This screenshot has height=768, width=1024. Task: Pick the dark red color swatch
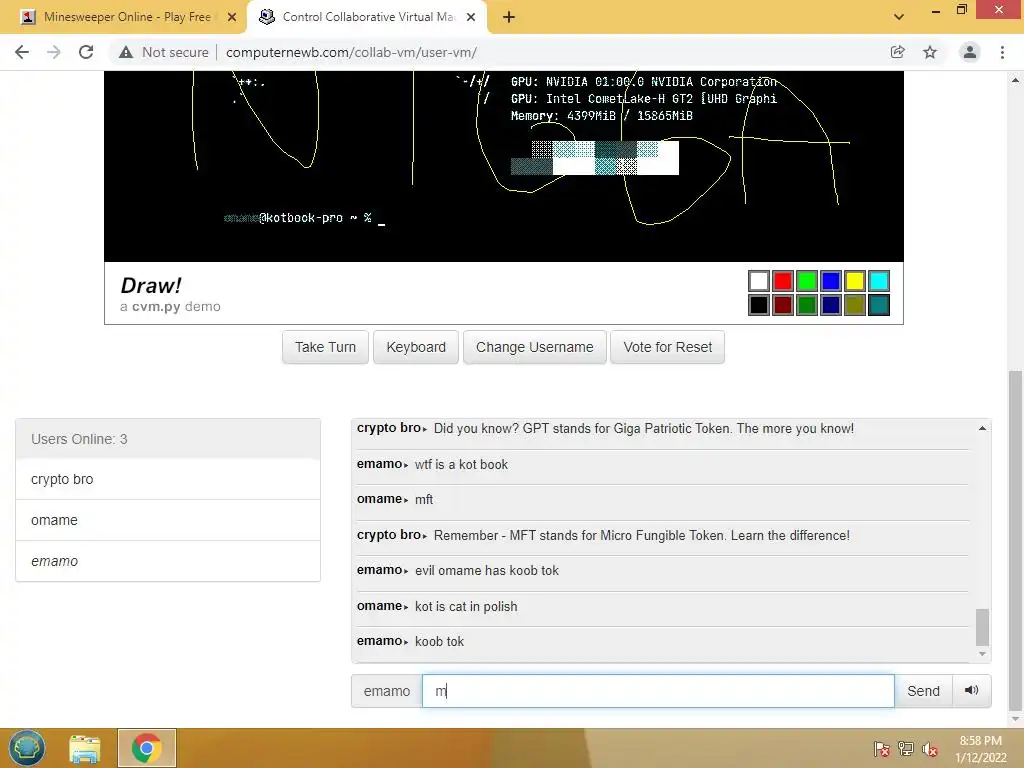tap(783, 305)
